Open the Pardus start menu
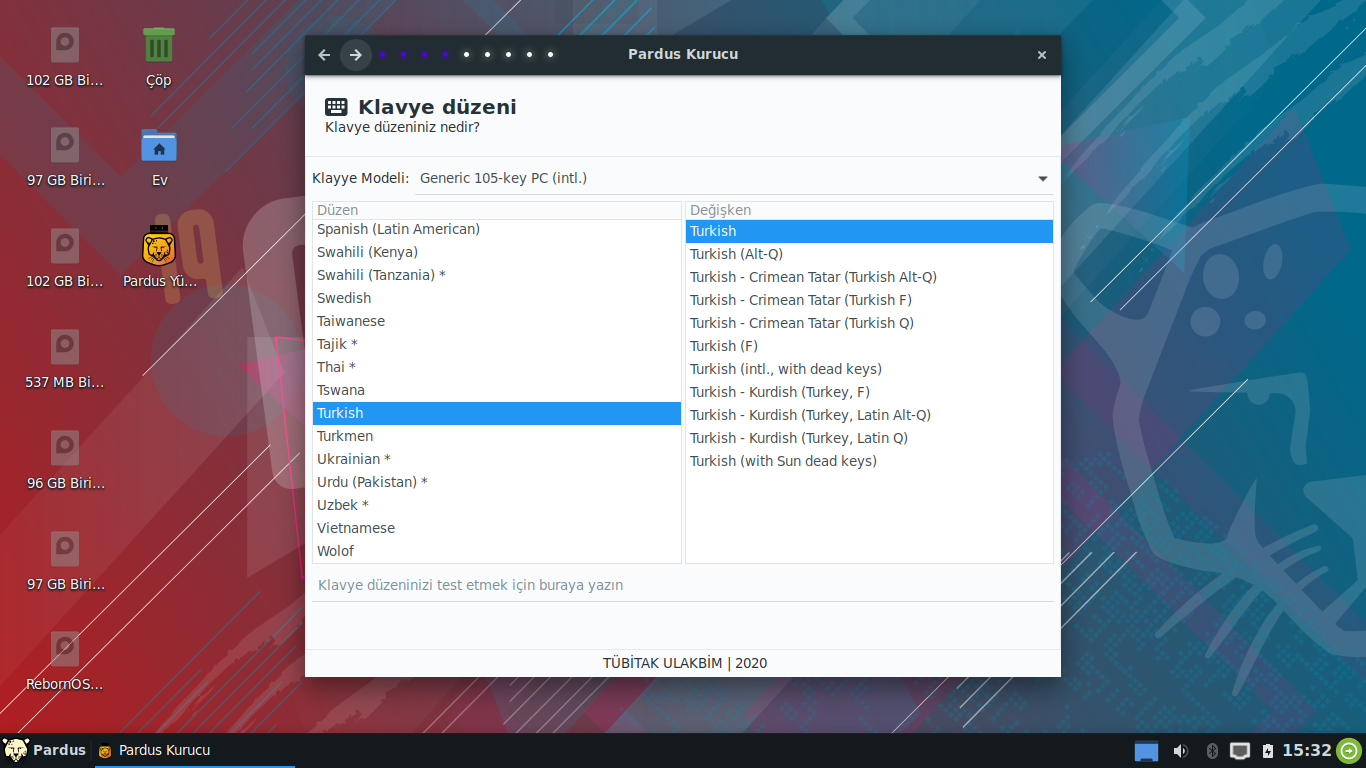 45,750
